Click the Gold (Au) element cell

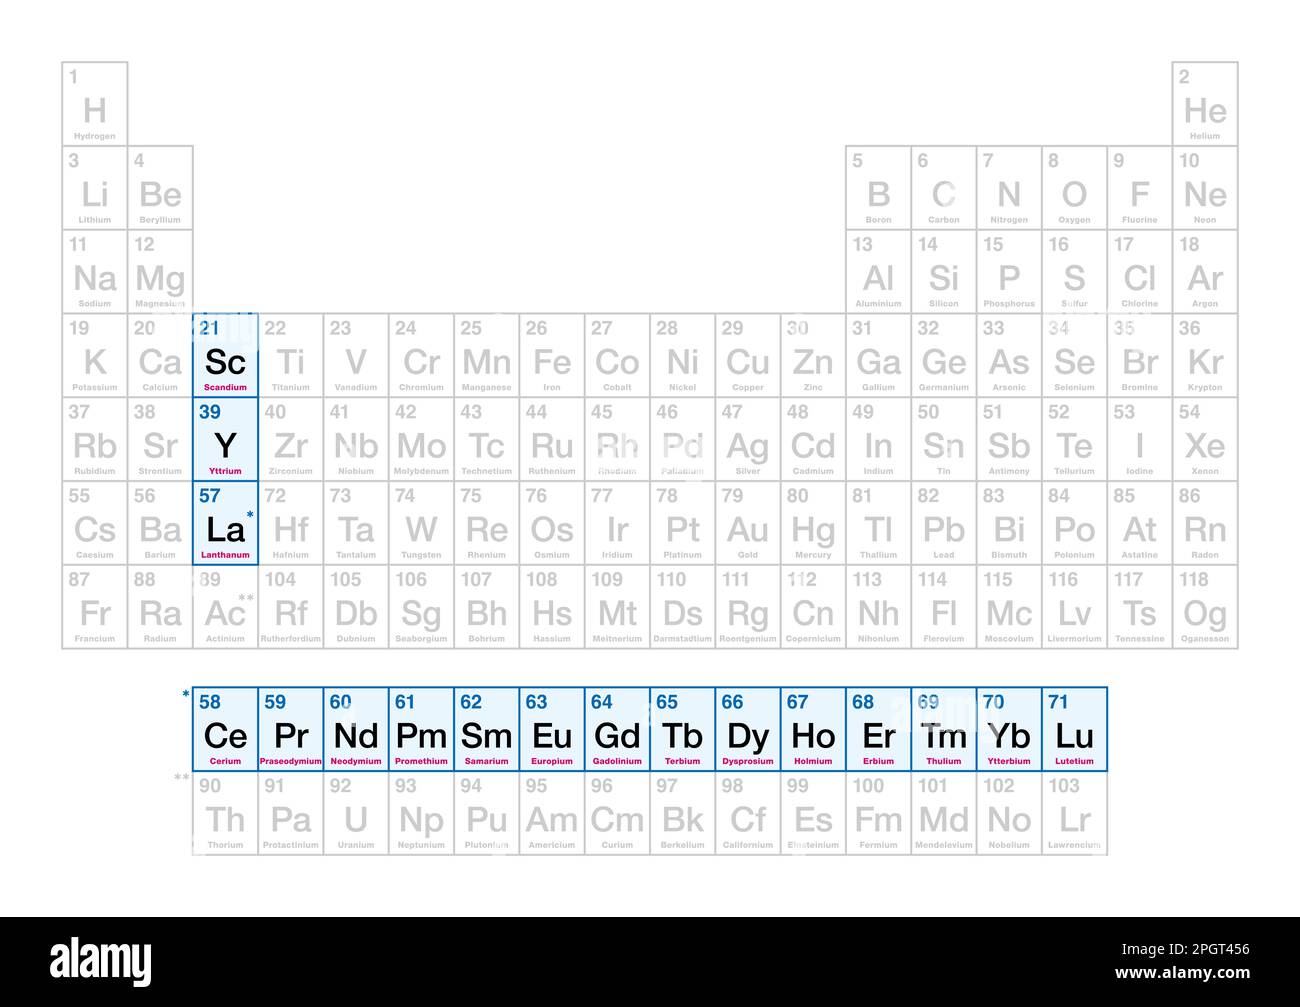coord(748,523)
